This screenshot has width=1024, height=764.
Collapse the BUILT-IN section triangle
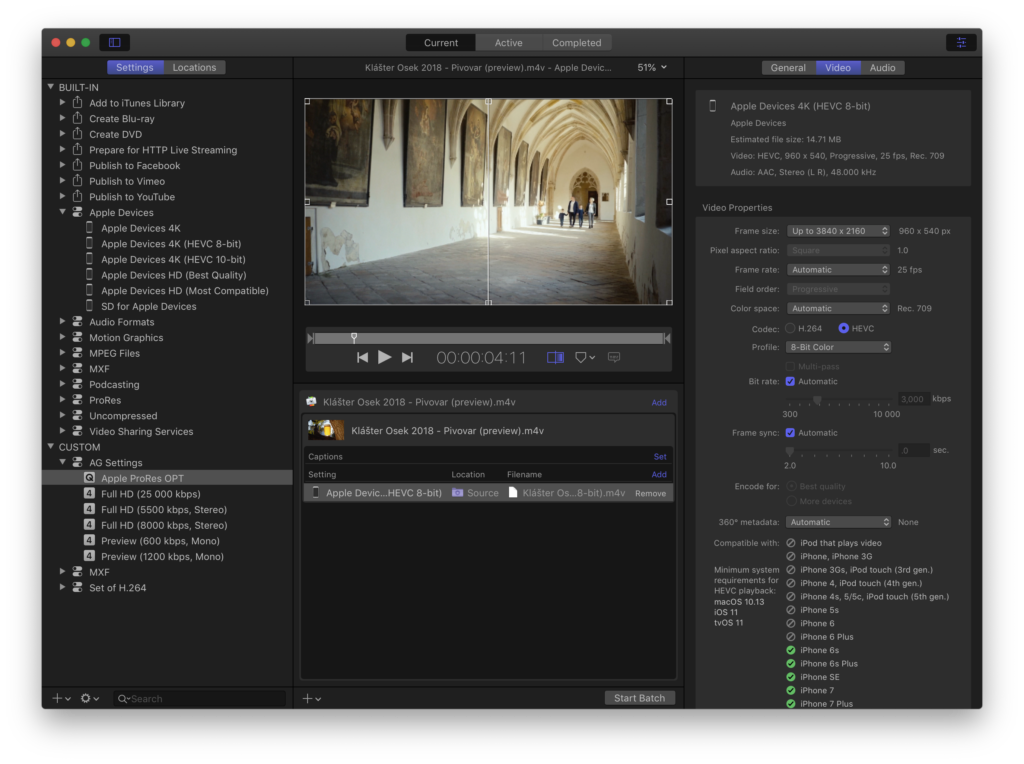pos(51,86)
